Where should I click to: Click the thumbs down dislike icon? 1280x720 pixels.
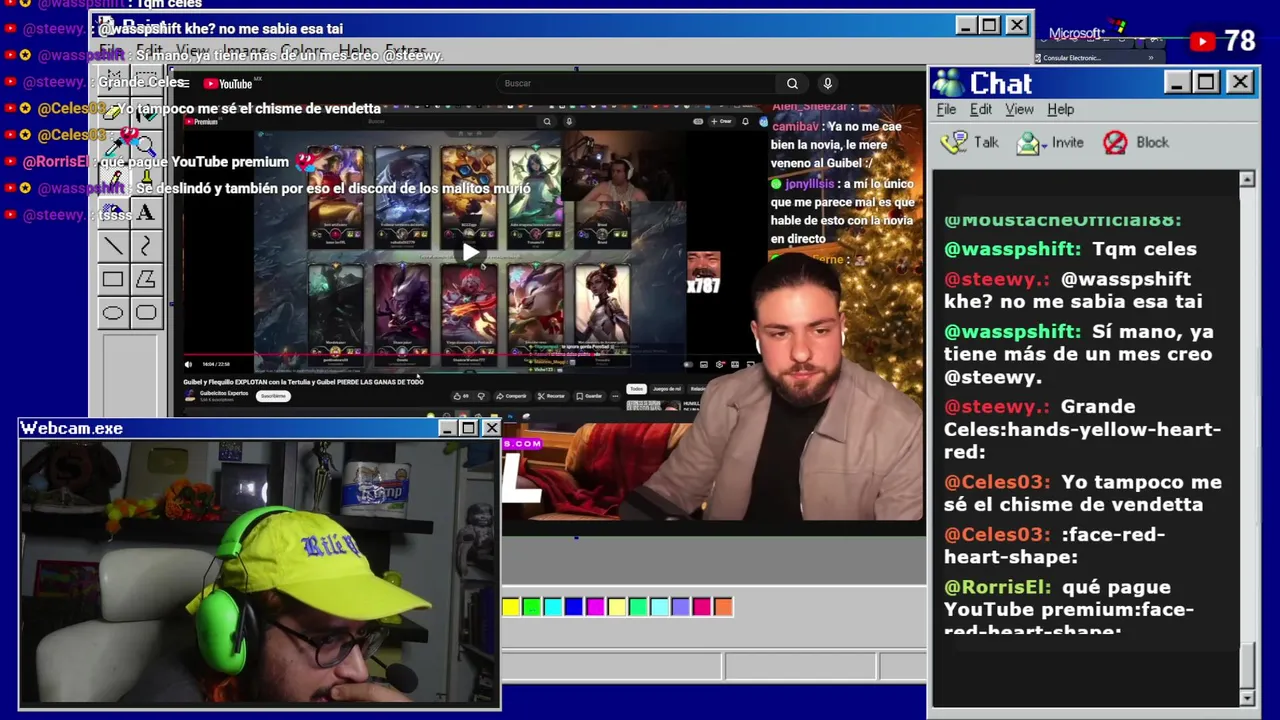pyautogui.click(x=481, y=396)
